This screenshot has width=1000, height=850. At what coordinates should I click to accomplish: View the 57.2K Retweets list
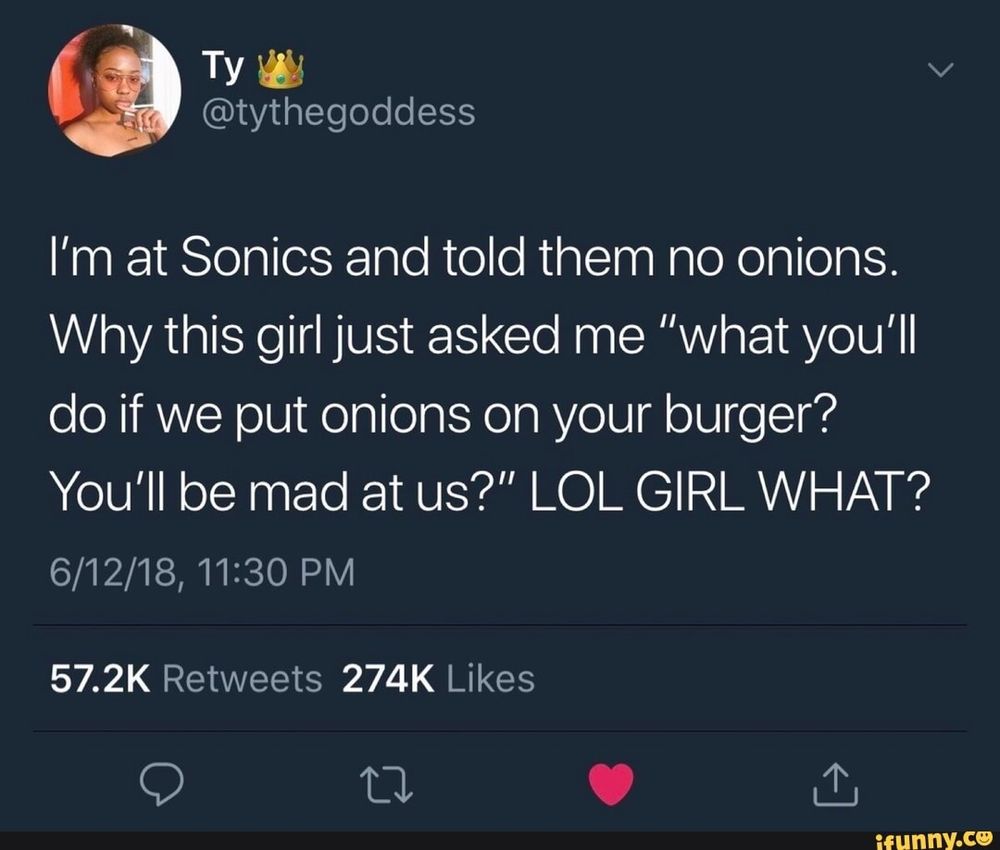click(x=186, y=678)
